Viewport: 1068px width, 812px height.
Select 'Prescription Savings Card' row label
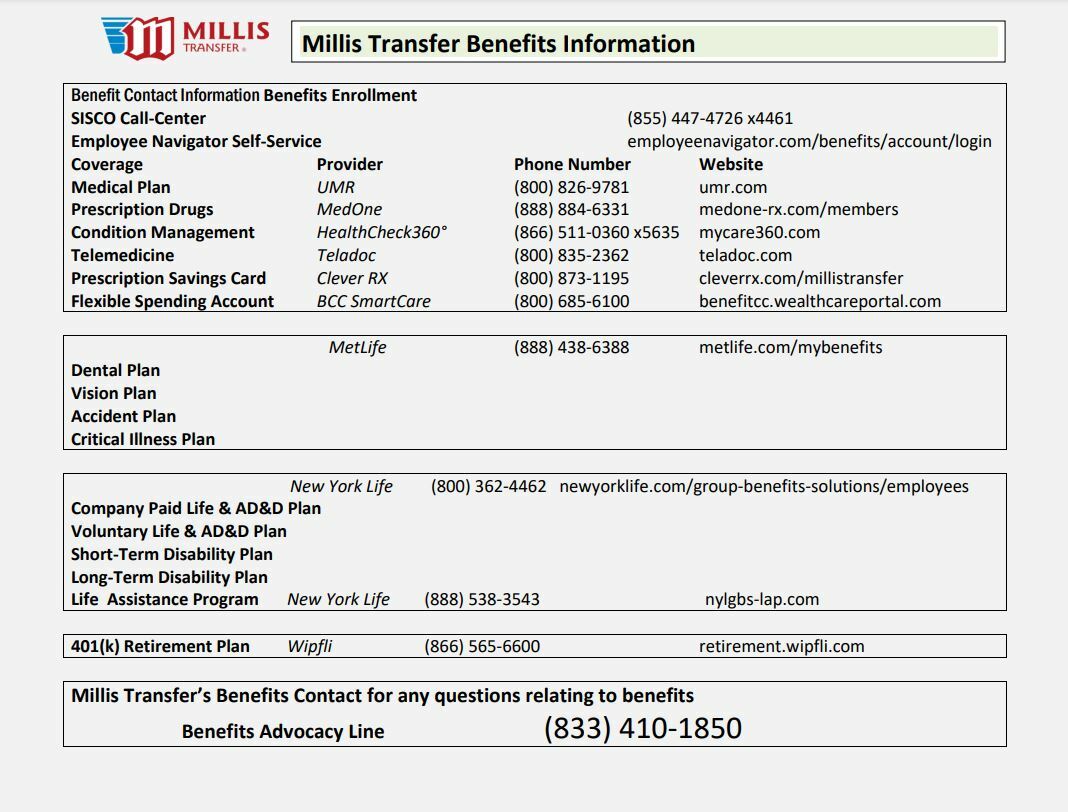point(168,279)
